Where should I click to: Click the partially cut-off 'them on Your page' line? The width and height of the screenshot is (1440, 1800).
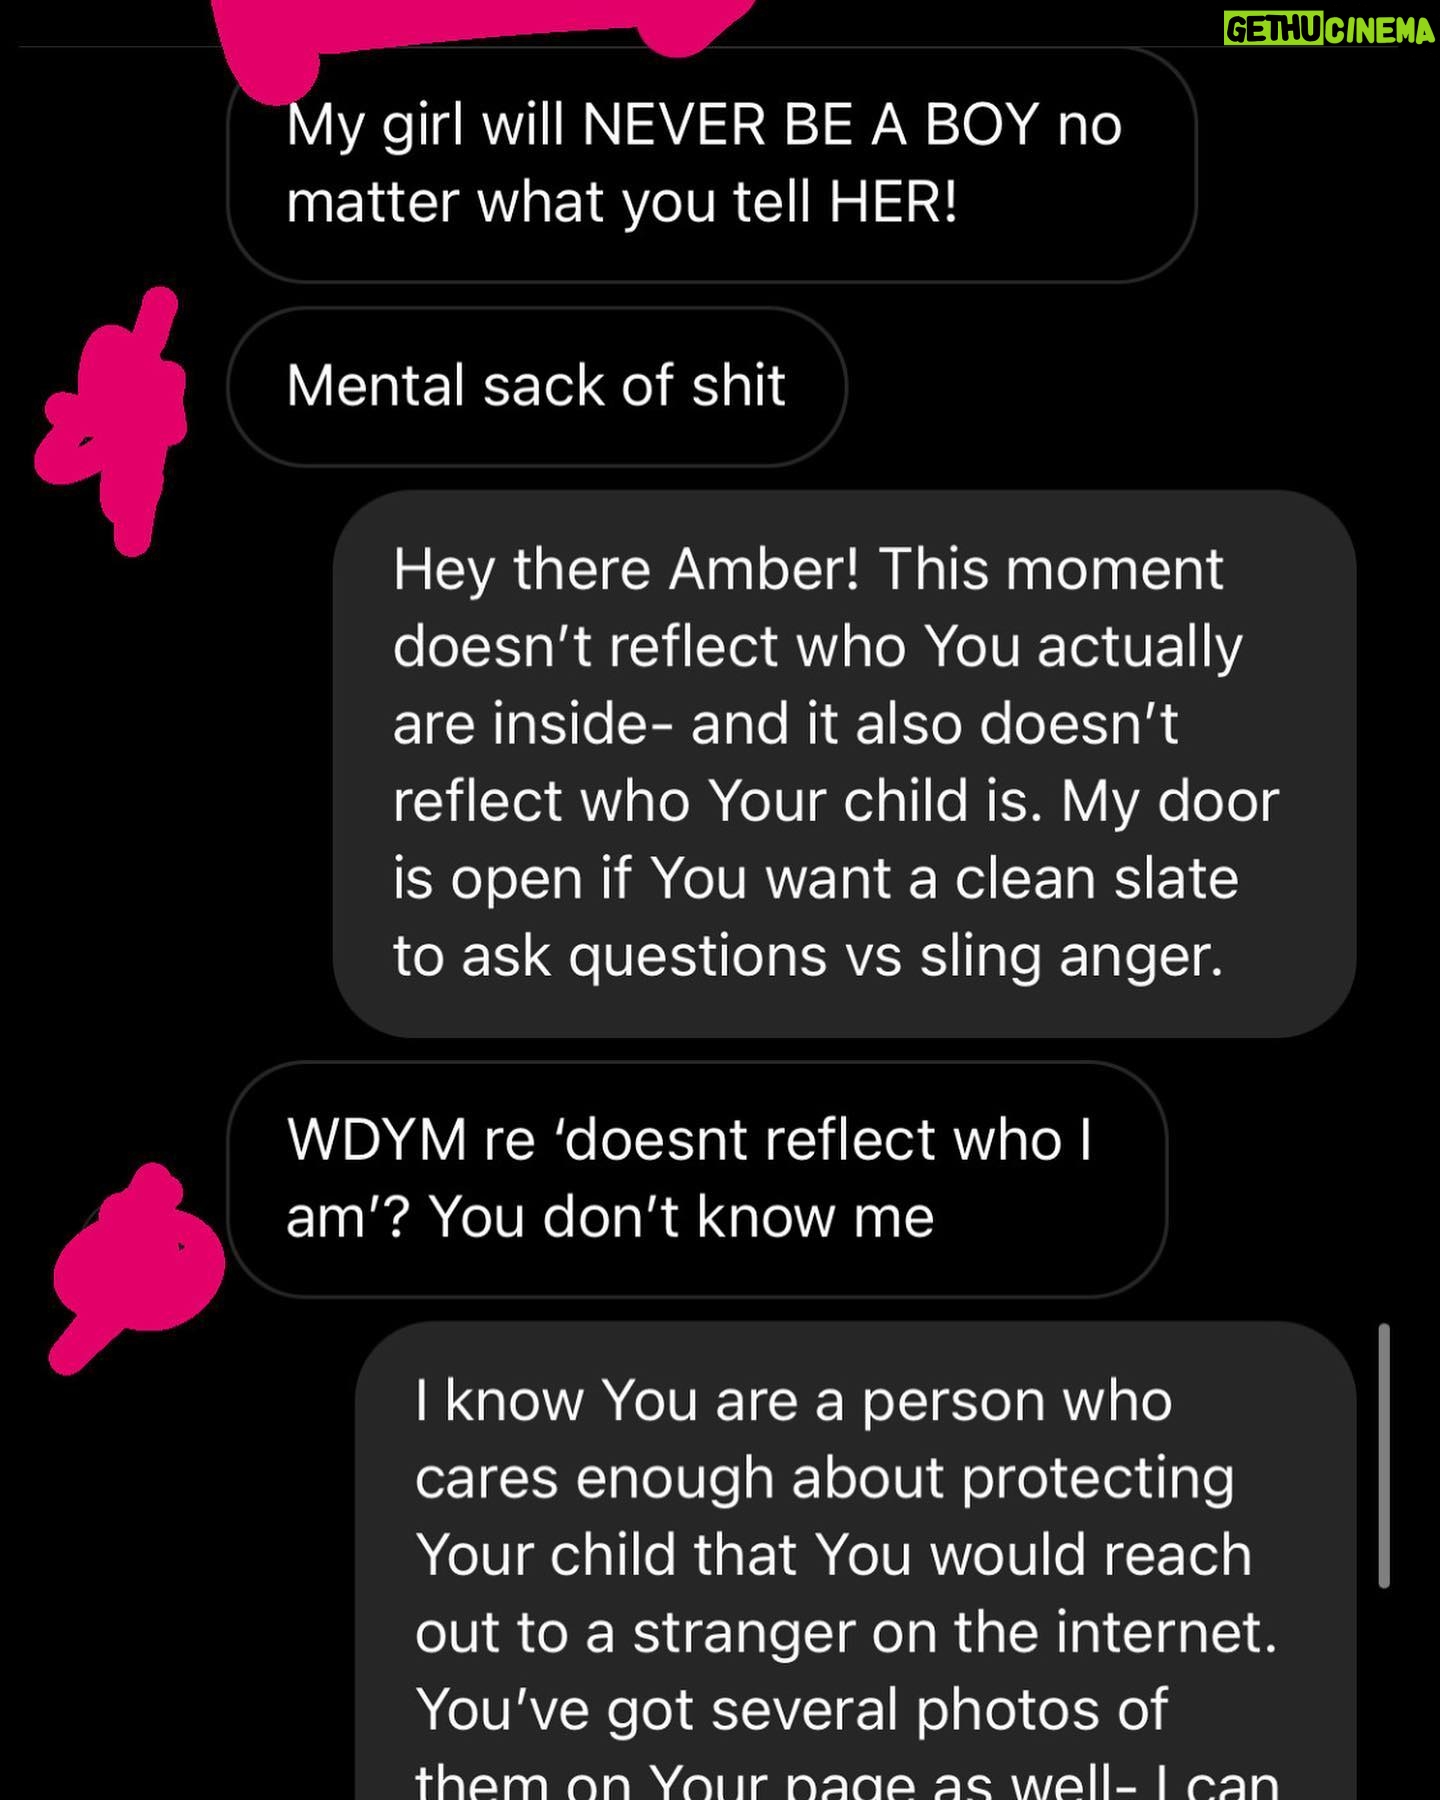click(x=847, y=1782)
